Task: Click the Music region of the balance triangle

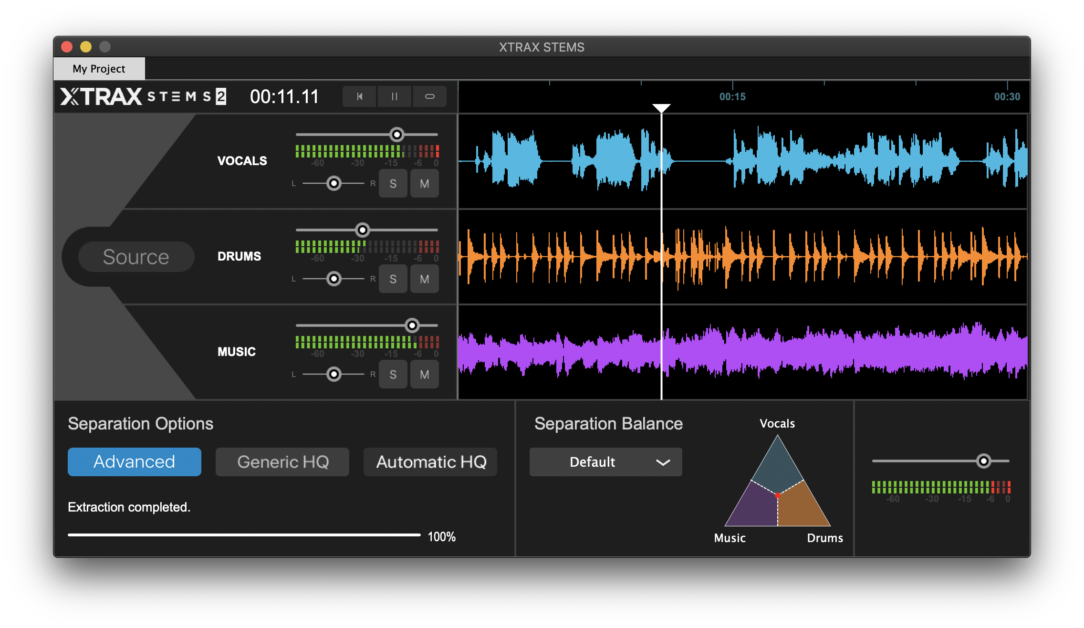Action: tap(752, 510)
